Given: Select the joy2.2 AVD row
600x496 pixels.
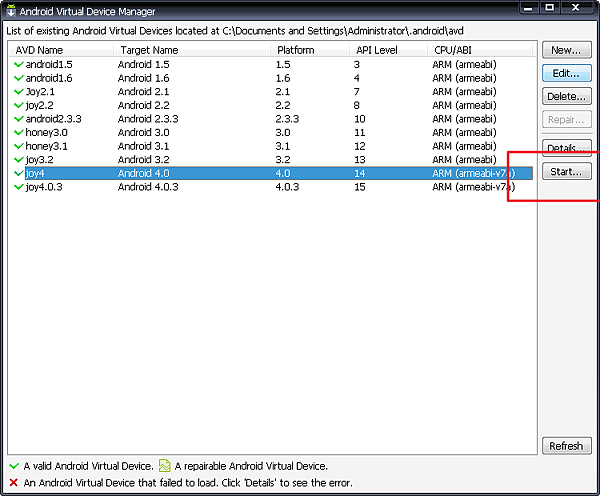Looking at the screenshot, I should pos(270,105).
